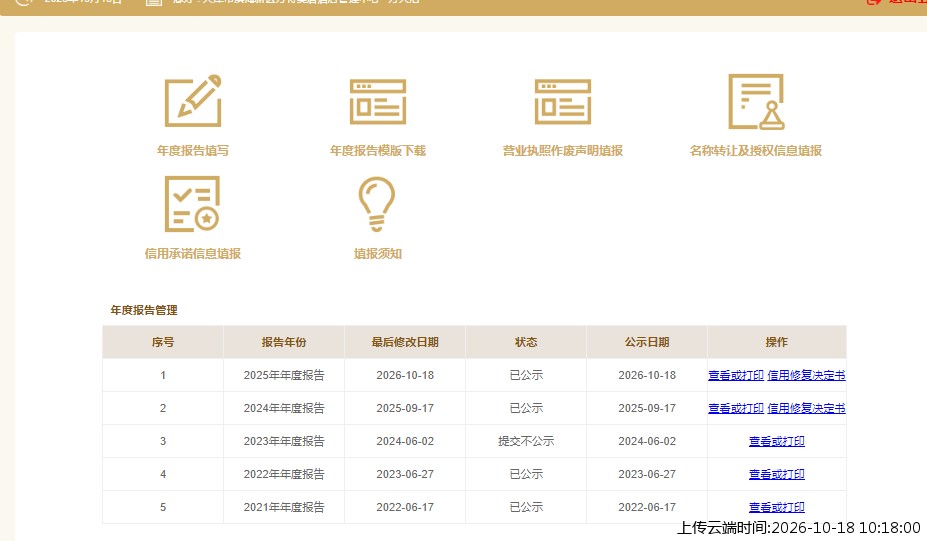Image resolution: width=927 pixels, height=541 pixels.
Task: Click the red exit icon at the top right
Action: pyautogui.click(x=873, y=2)
